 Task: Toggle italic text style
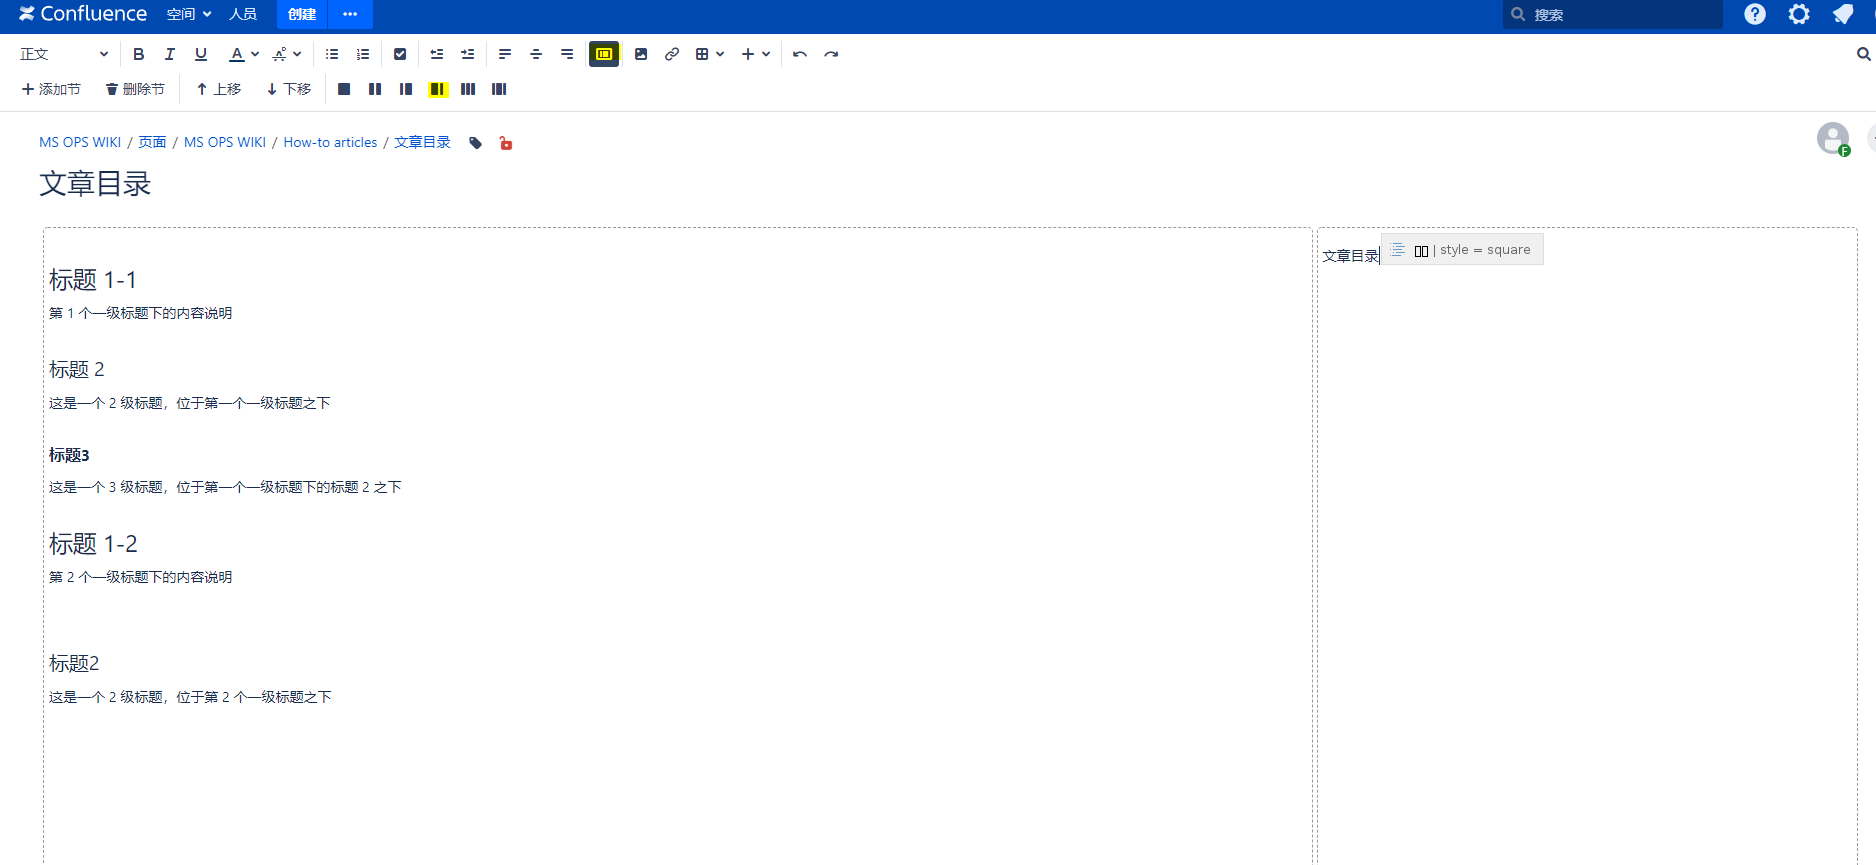point(170,54)
